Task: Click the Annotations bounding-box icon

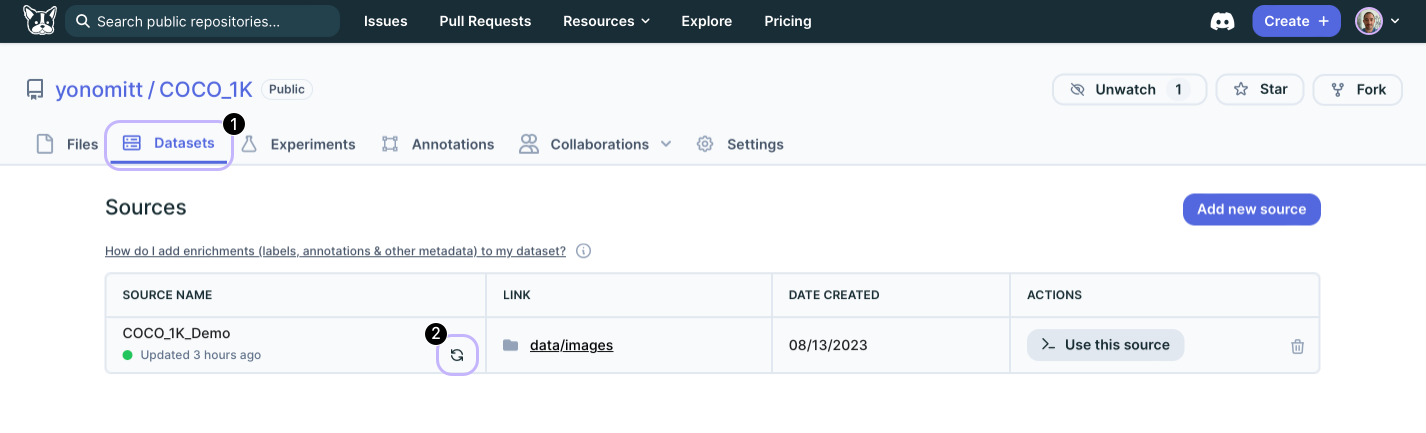Action: point(390,144)
